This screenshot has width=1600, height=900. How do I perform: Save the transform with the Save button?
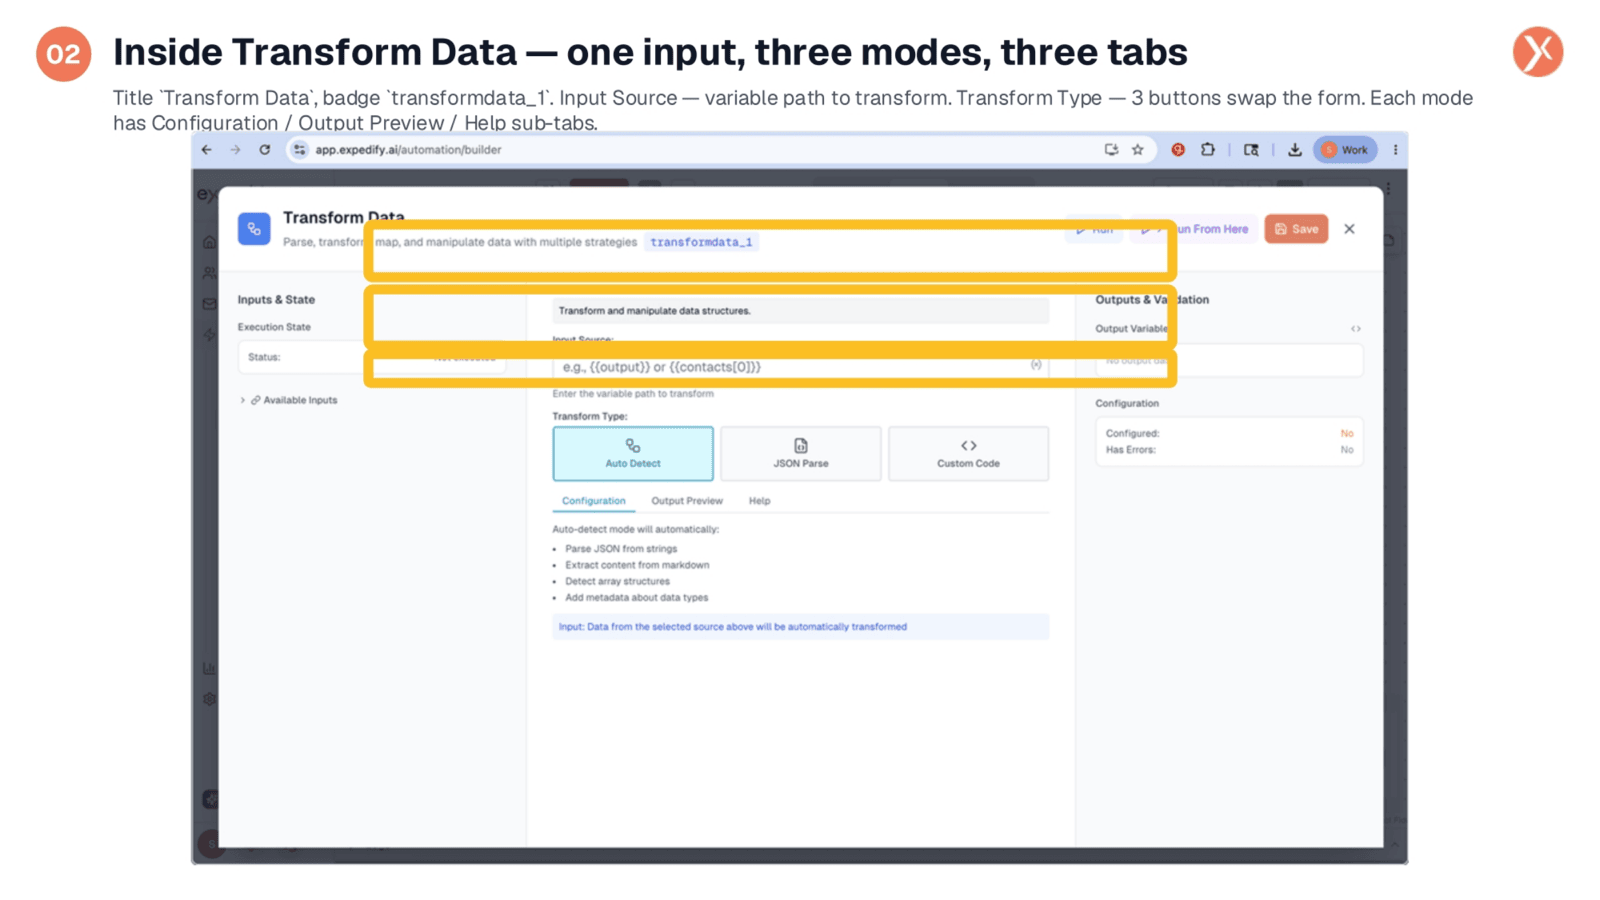pyautogui.click(x=1296, y=229)
